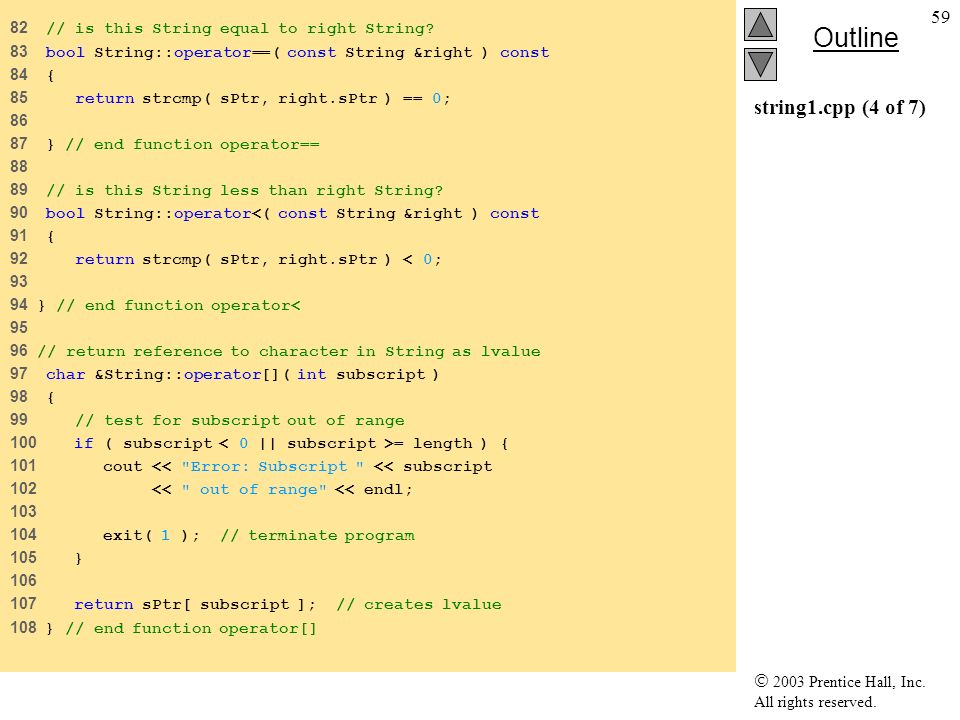Select the end function operator< comment
The image size is (960, 720).
178,306
